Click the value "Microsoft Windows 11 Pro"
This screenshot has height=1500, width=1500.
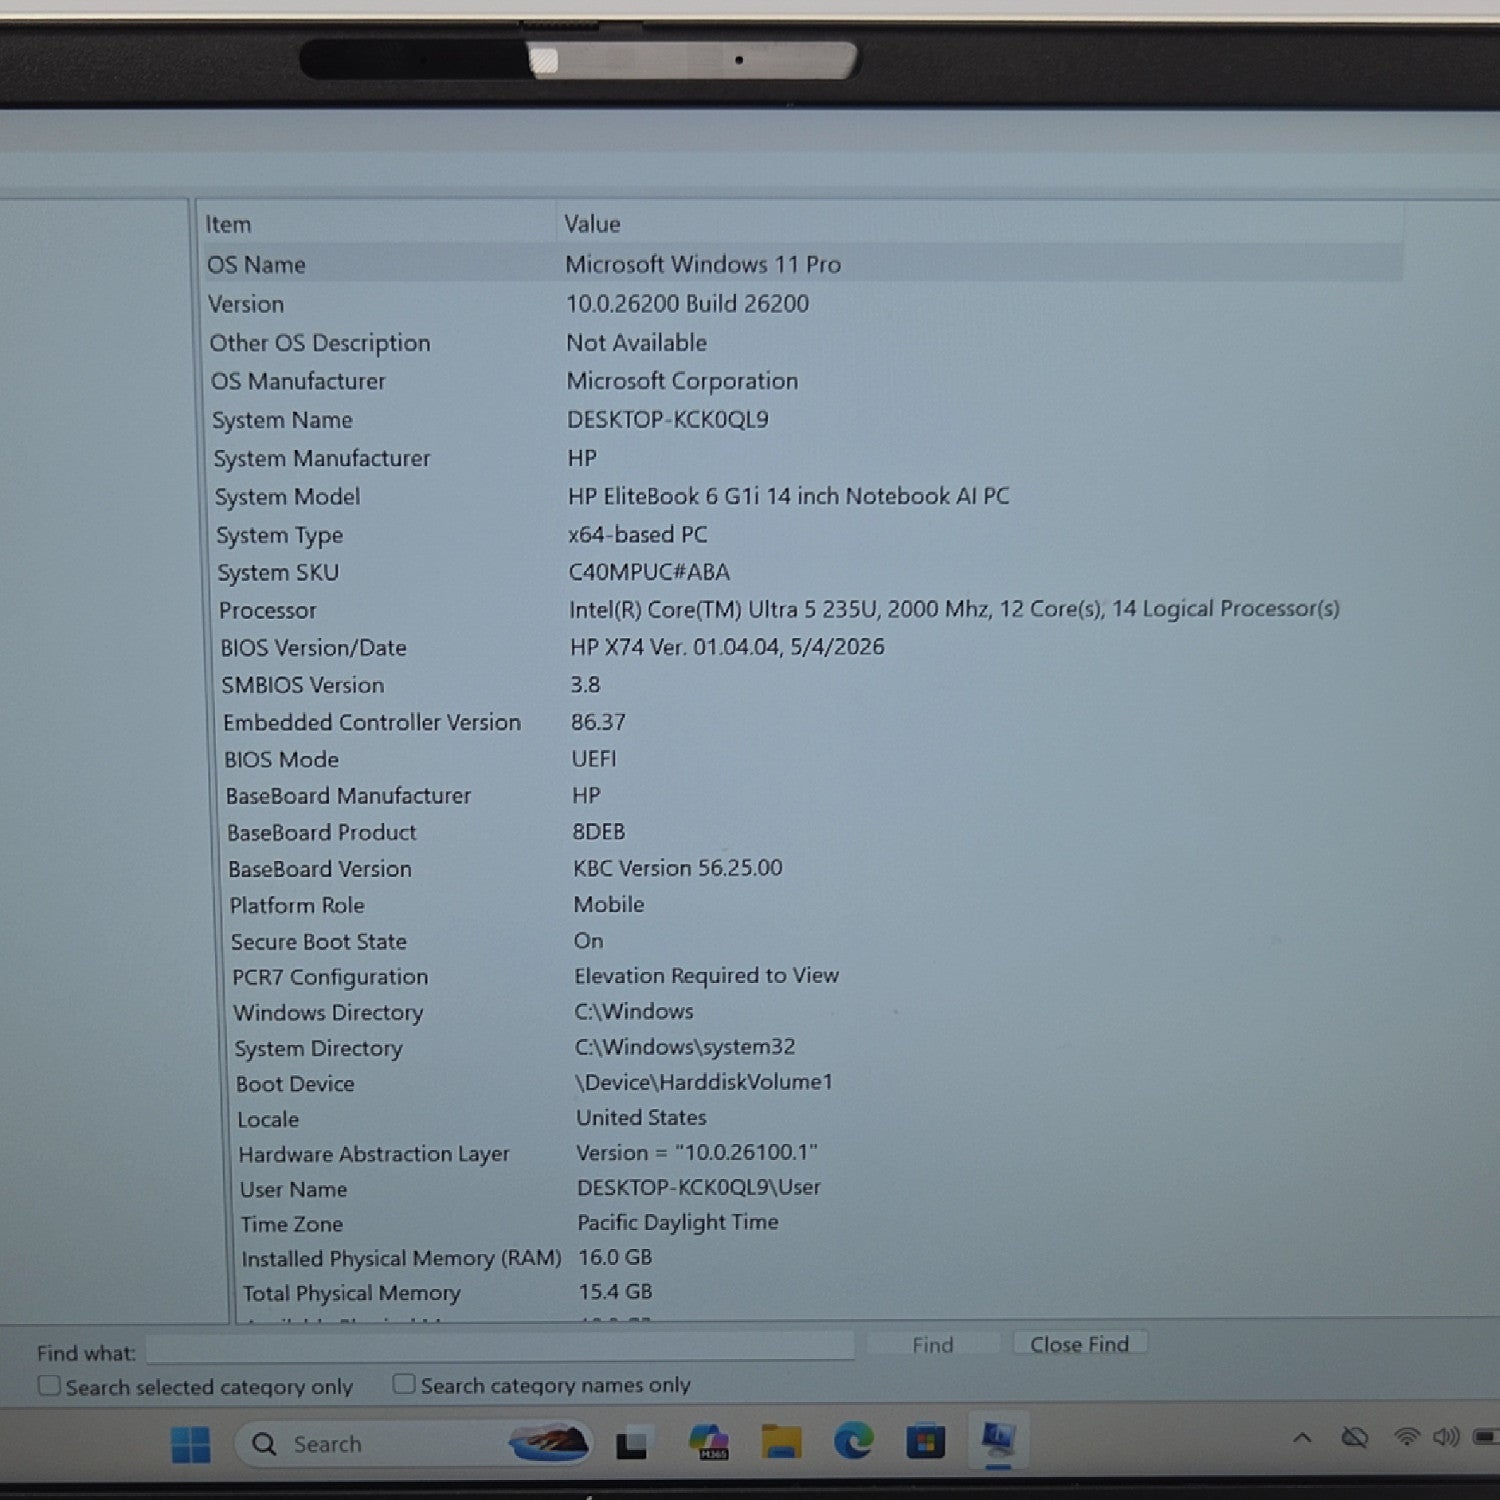(703, 264)
